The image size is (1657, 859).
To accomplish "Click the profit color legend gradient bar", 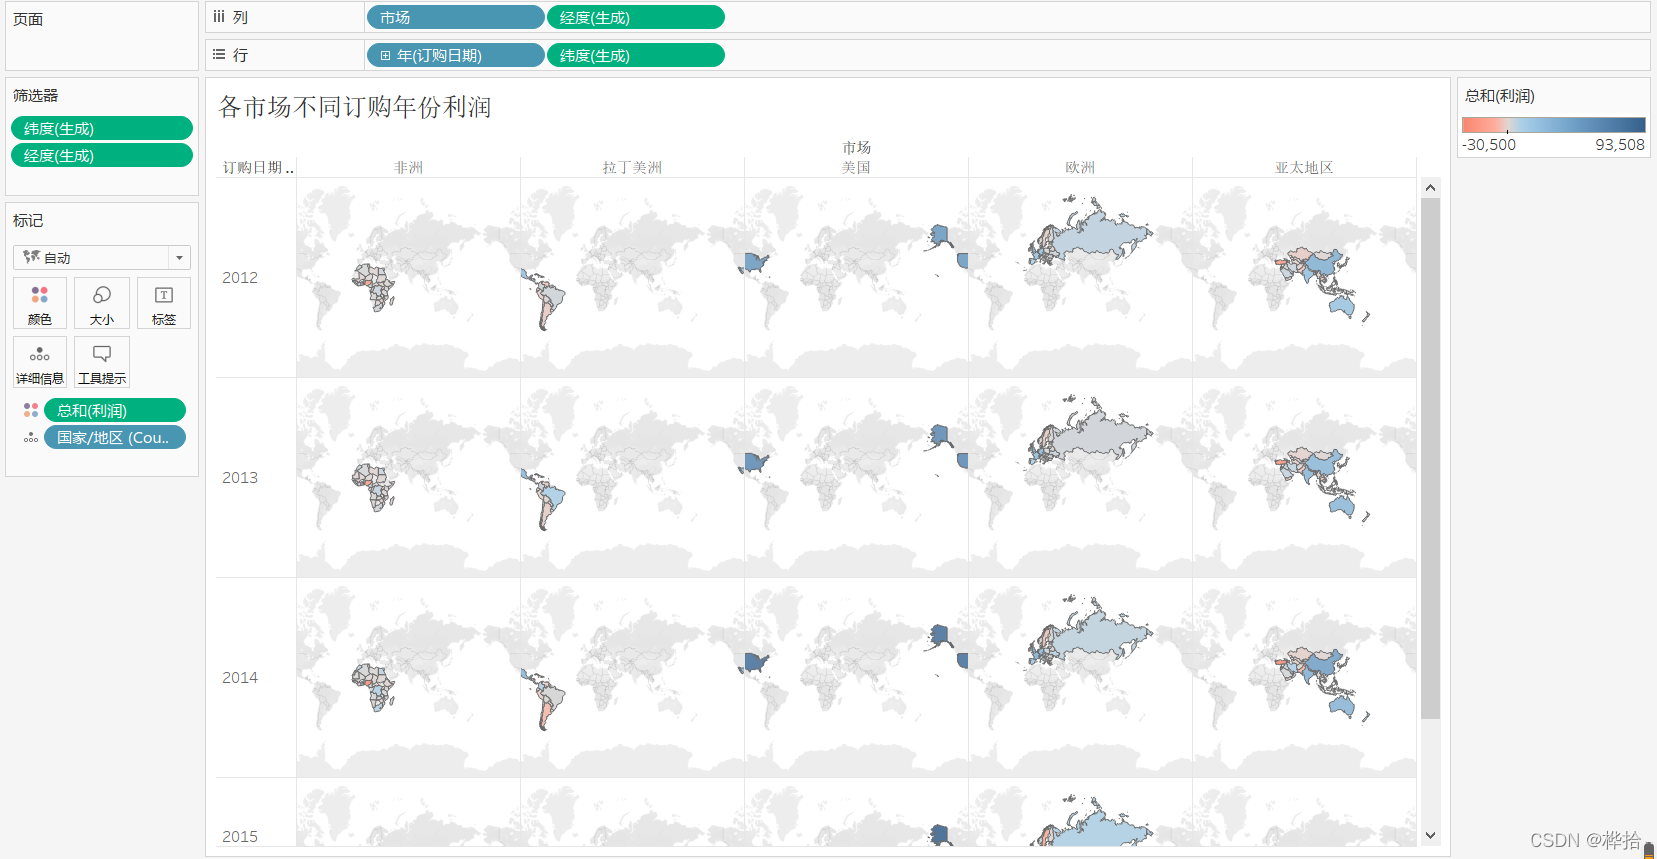I will (1554, 125).
